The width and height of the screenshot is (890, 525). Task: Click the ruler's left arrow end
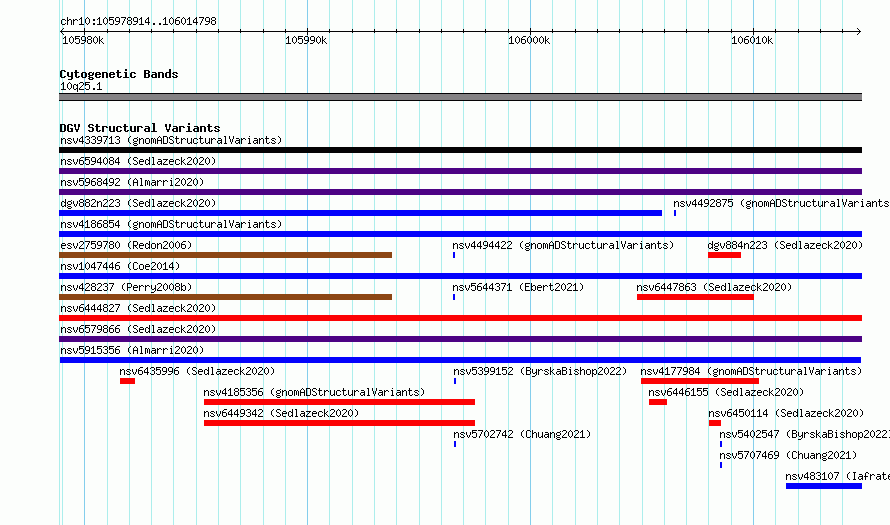click(x=62, y=32)
